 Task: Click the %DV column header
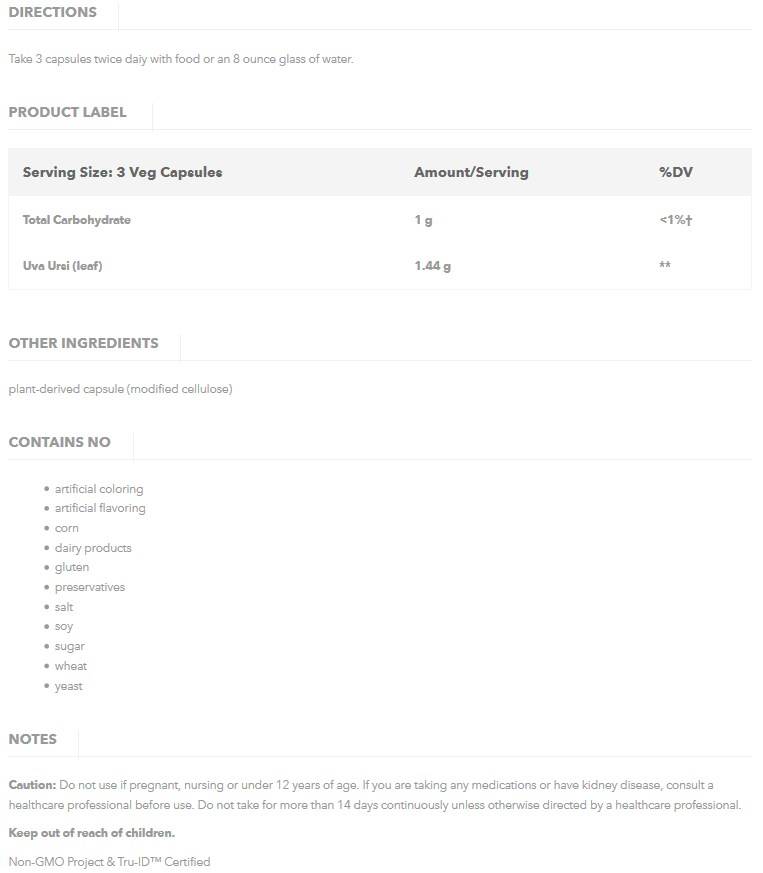point(675,172)
